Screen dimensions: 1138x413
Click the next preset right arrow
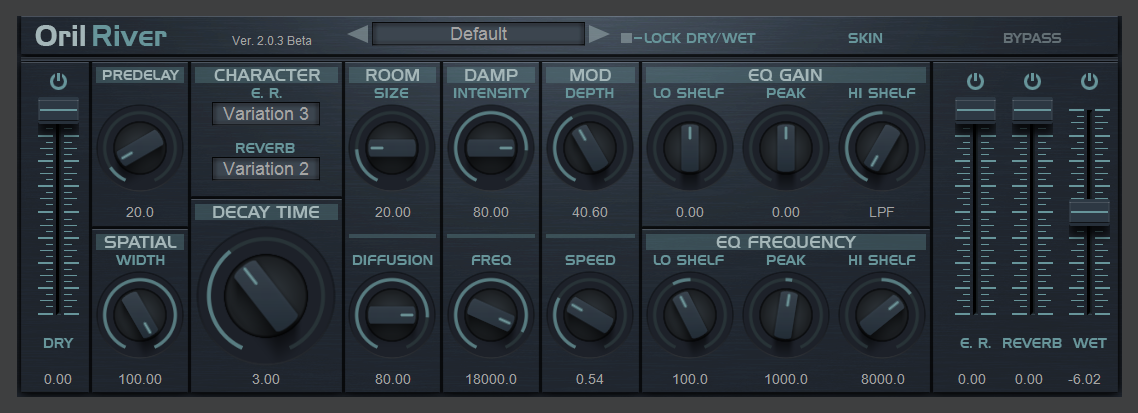coord(598,33)
